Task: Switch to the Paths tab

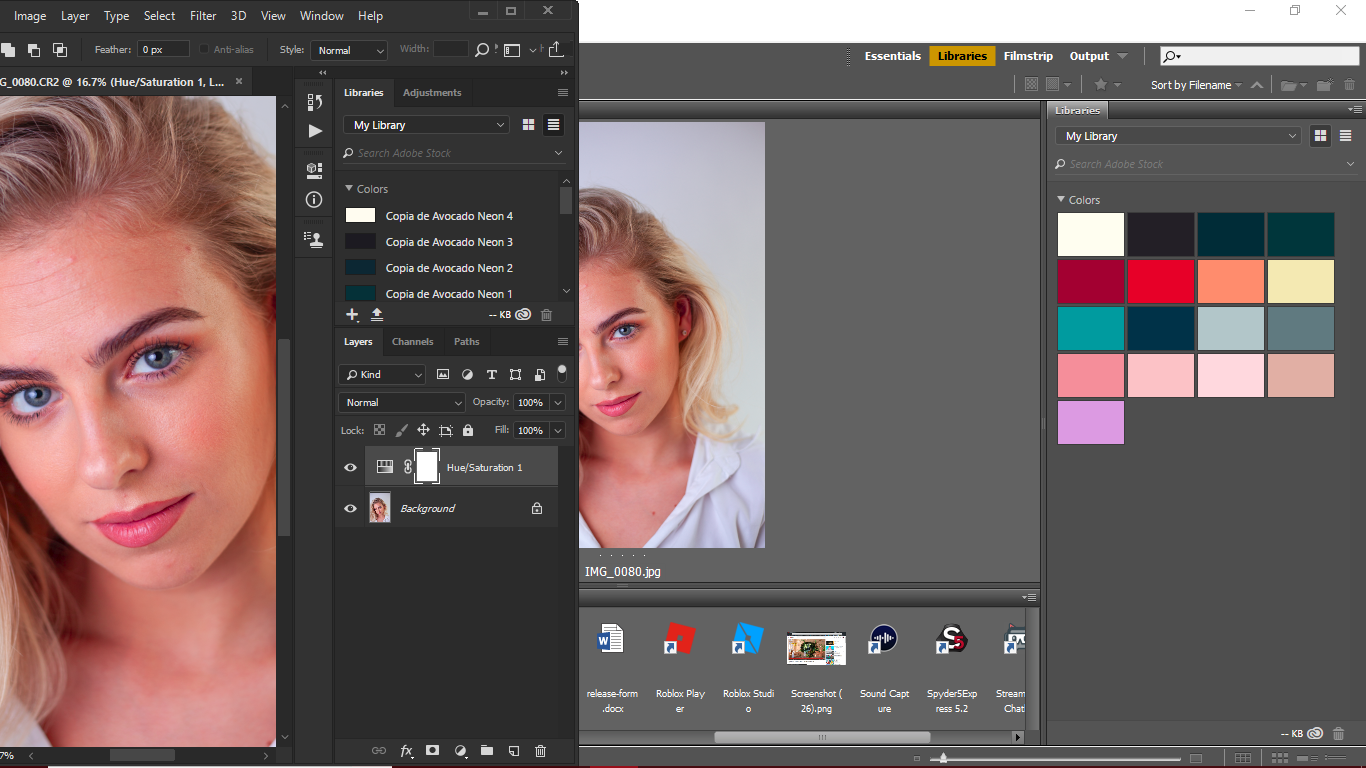Action: 466,341
